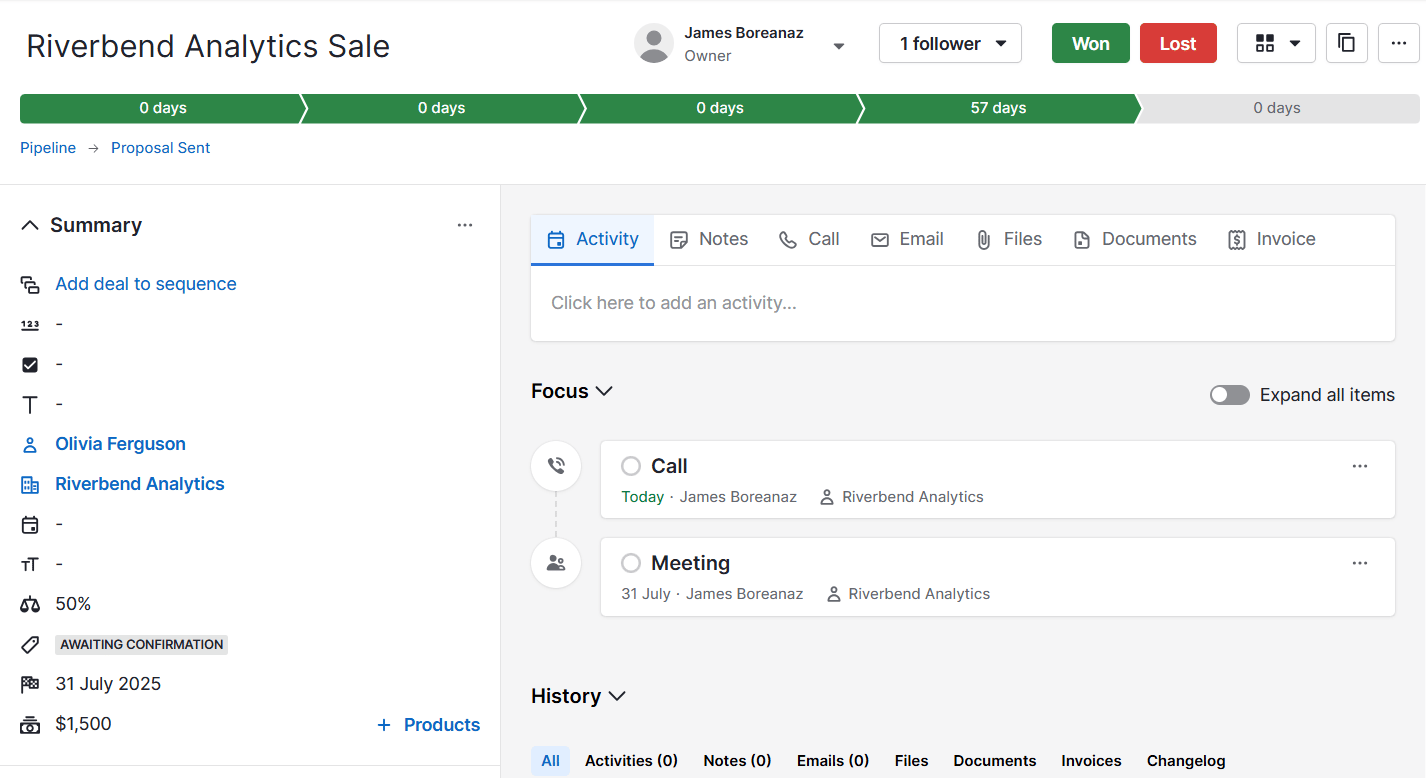The width and height of the screenshot is (1426, 778).
Task: Filter history by Changelog
Action: (1186, 761)
